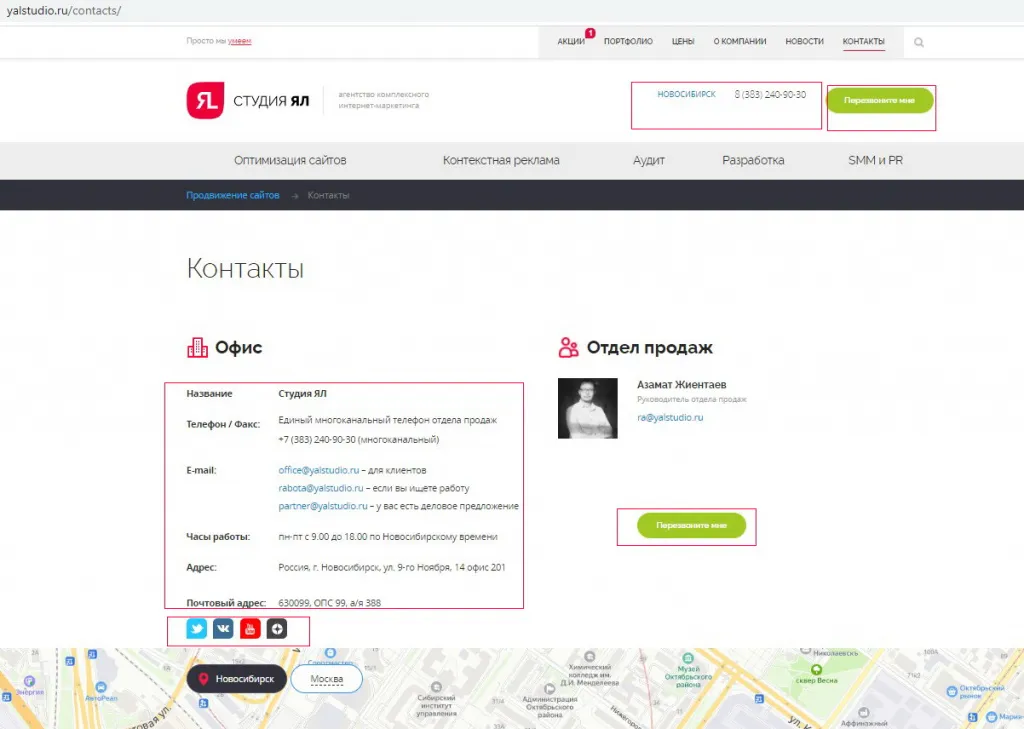Email ra@yalstudio.ru
Image resolution: width=1024 pixels, height=729 pixels.
point(670,417)
